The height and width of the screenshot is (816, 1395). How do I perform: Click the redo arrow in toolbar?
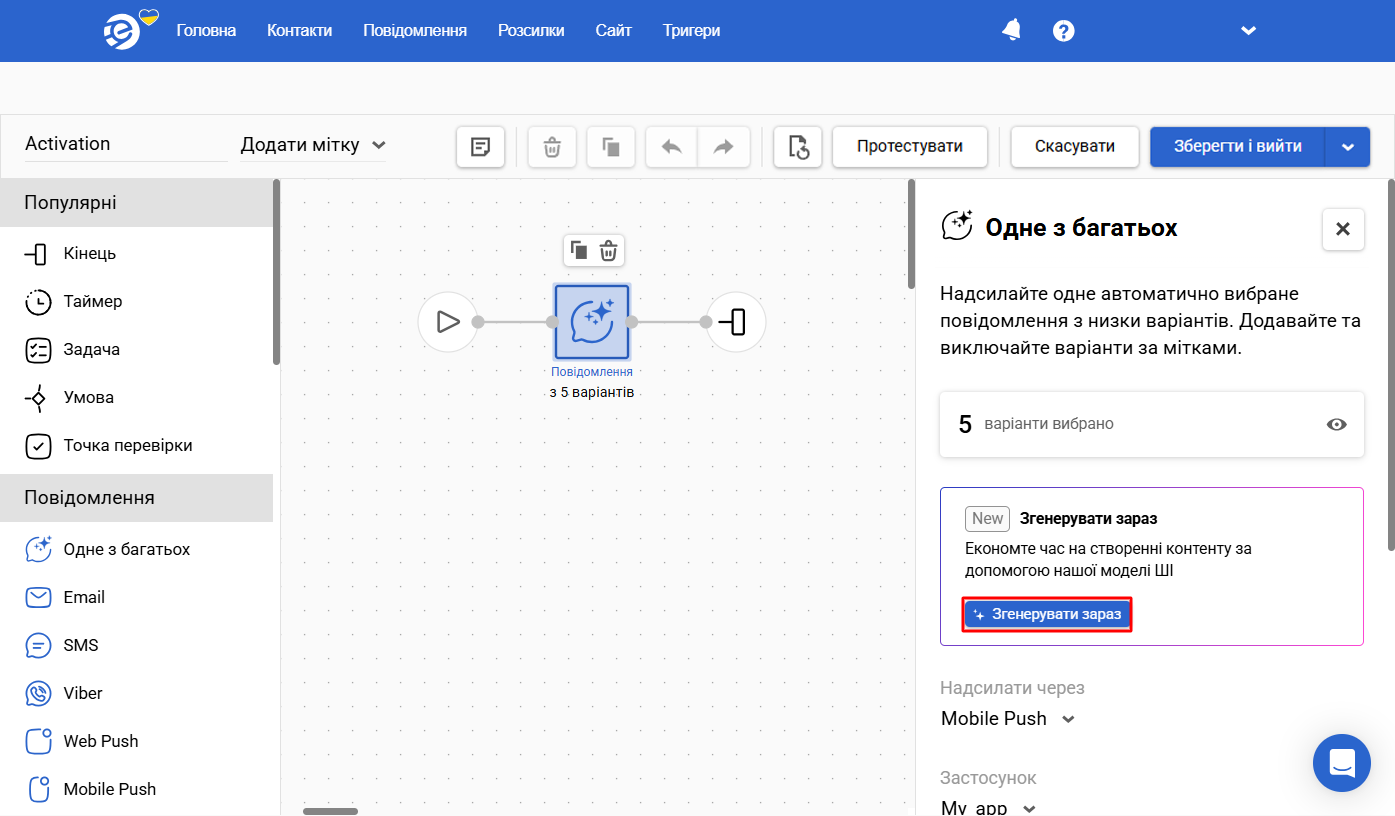pos(723,147)
